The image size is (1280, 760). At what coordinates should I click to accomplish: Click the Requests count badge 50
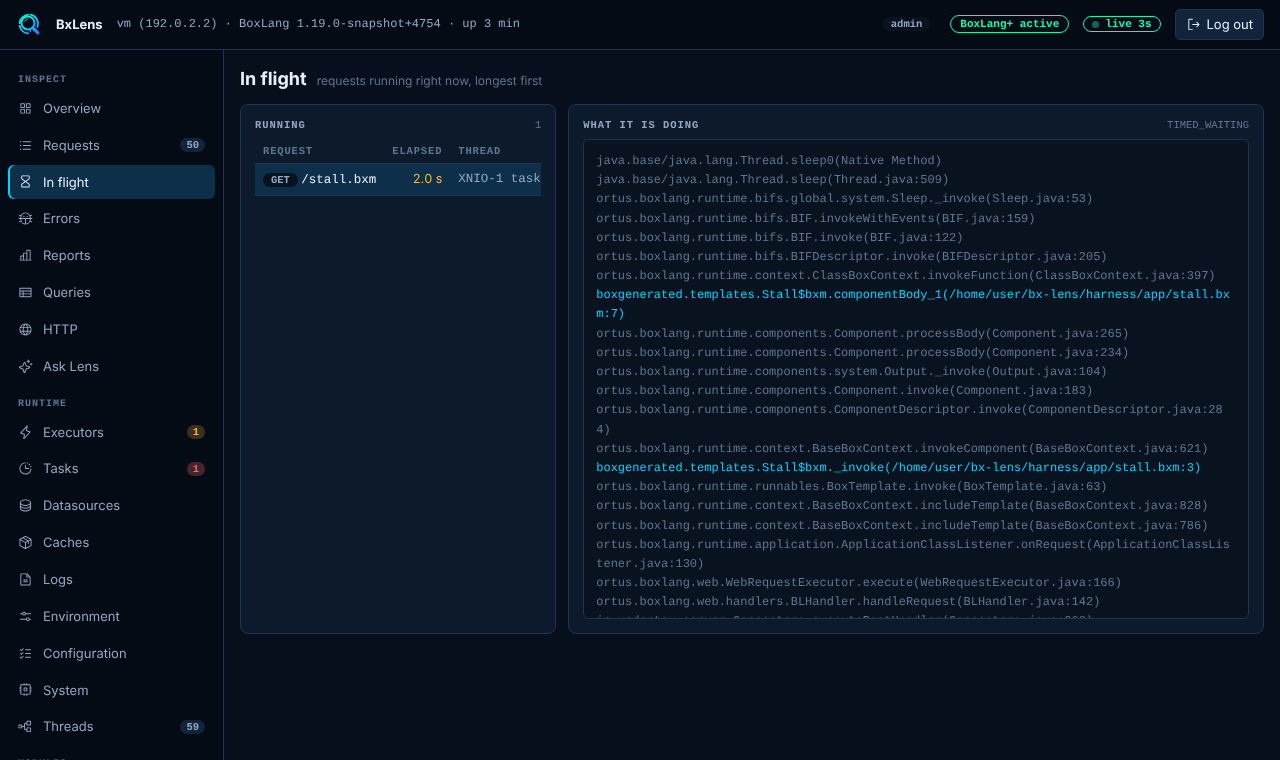coord(192,145)
